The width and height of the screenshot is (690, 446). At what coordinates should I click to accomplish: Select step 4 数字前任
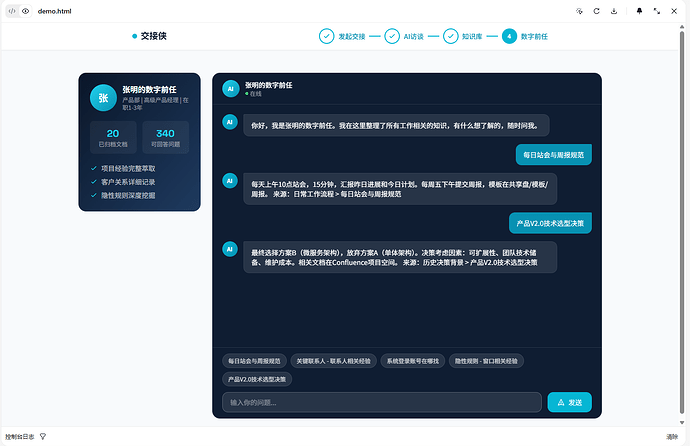coord(525,36)
